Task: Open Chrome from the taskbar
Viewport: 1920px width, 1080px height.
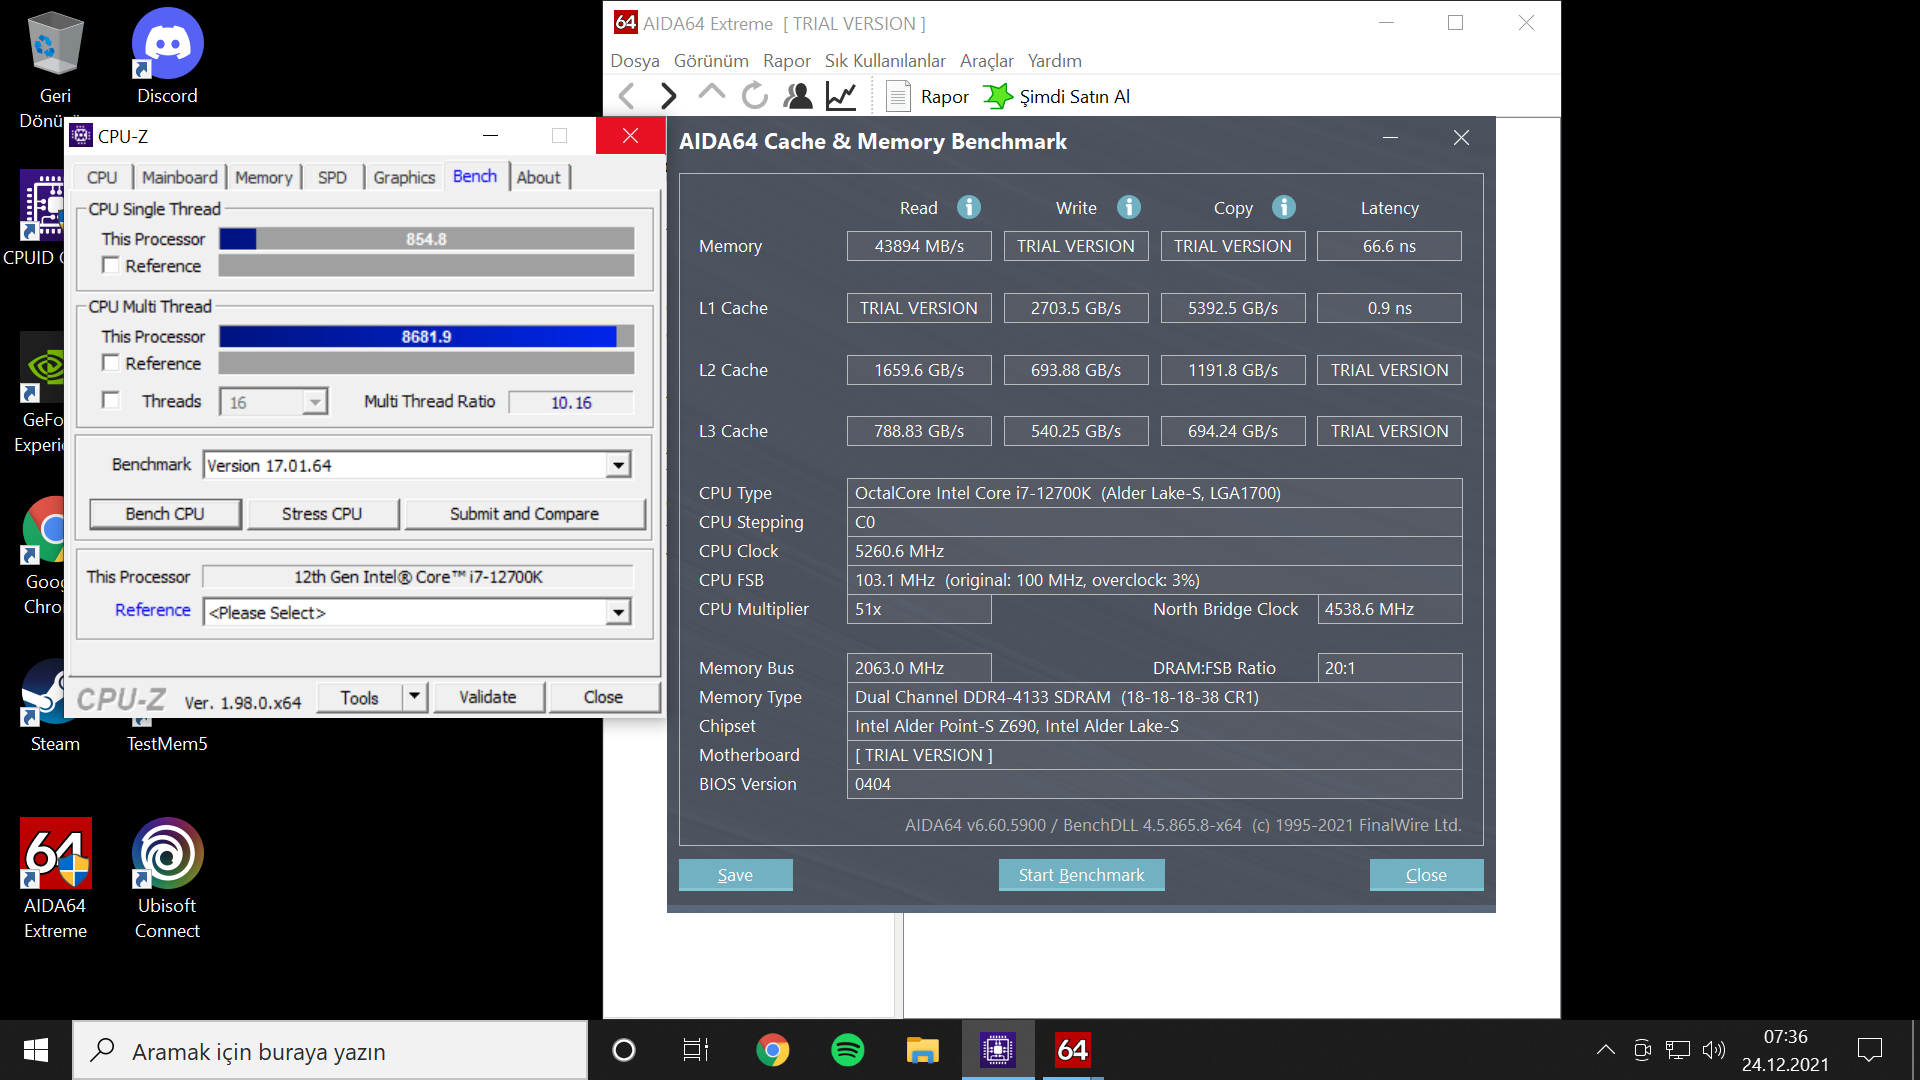Action: (x=772, y=1050)
